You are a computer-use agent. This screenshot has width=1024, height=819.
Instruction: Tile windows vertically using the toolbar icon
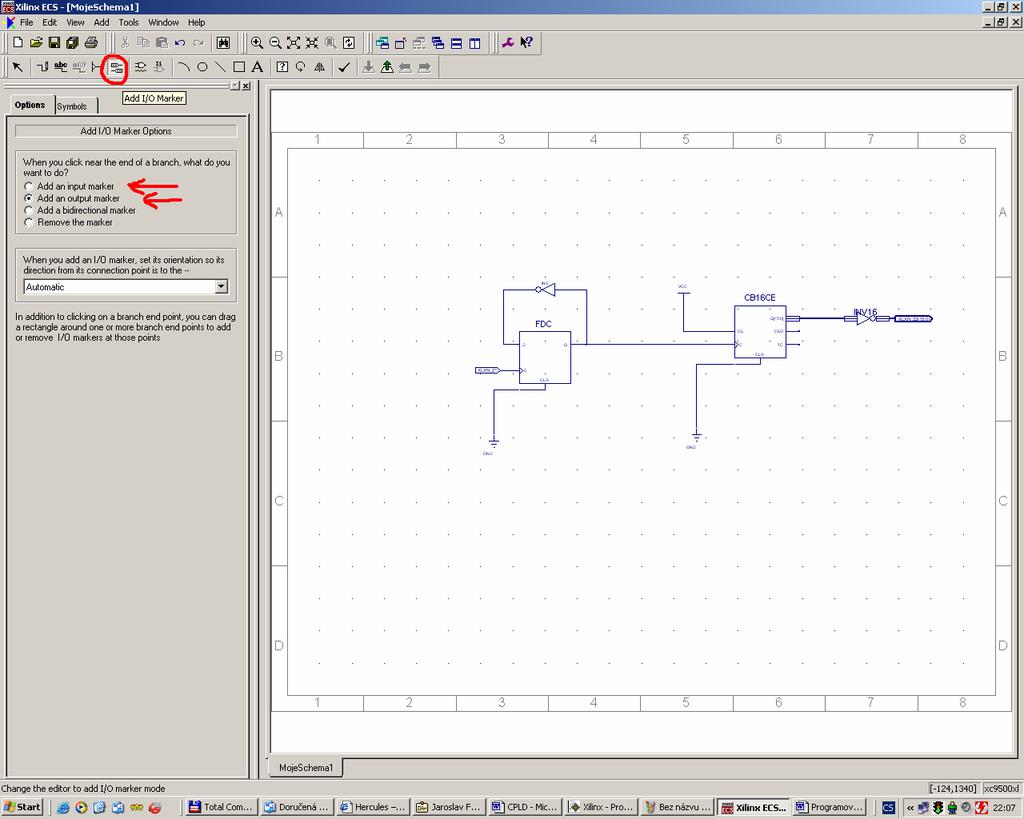475,43
